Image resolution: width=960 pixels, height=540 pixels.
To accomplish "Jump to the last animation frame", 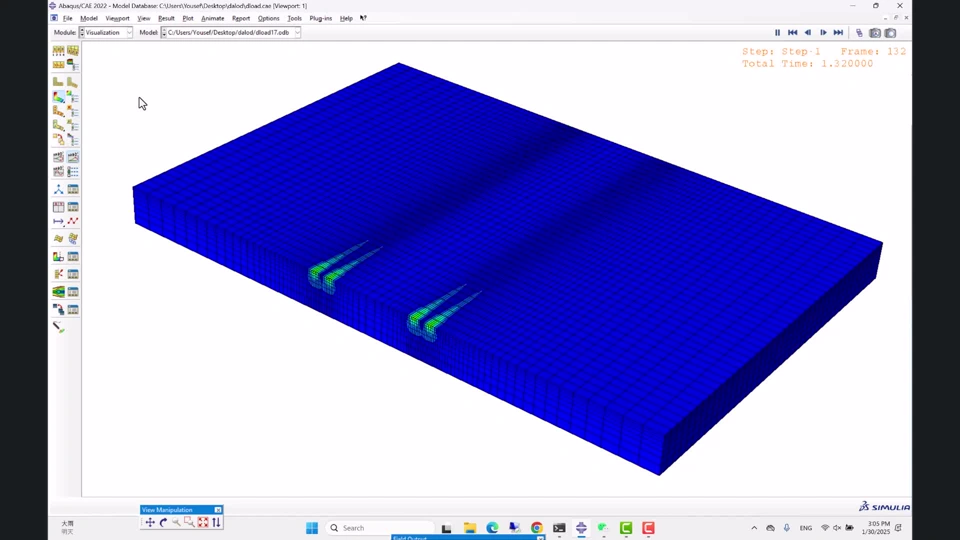I will (839, 32).
